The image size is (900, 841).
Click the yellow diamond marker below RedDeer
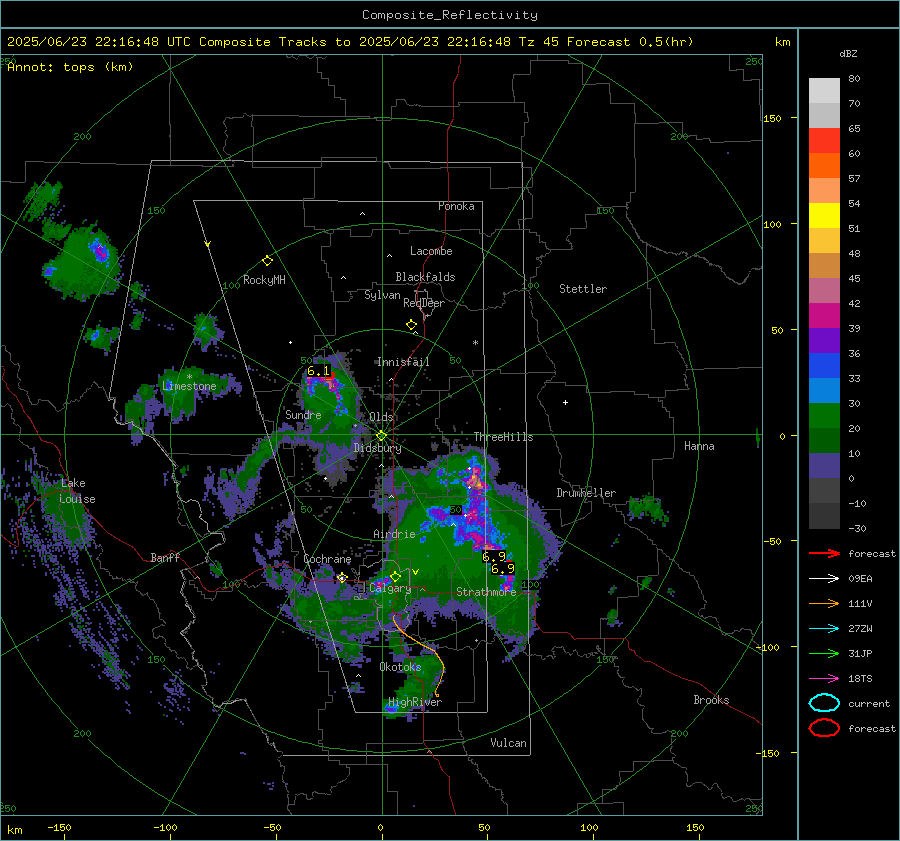[x=411, y=325]
